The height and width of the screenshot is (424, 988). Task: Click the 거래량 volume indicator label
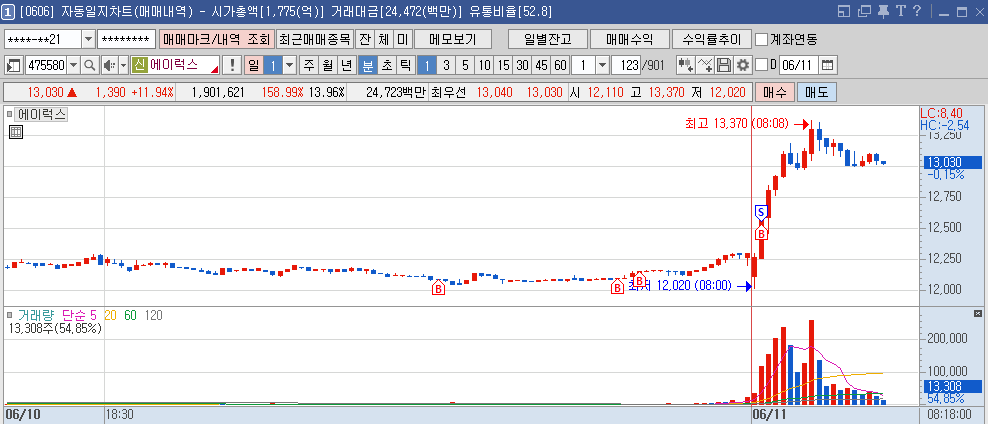pyautogui.click(x=36, y=315)
